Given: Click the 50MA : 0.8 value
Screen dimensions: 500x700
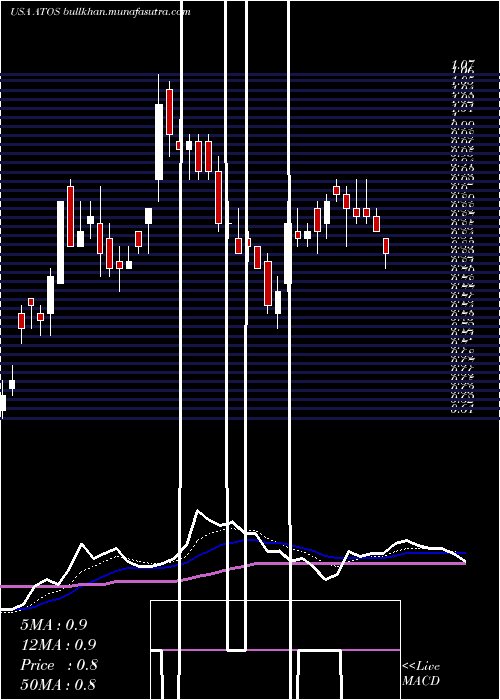Looking at the screenshot, I should click(x=58, y=684).
